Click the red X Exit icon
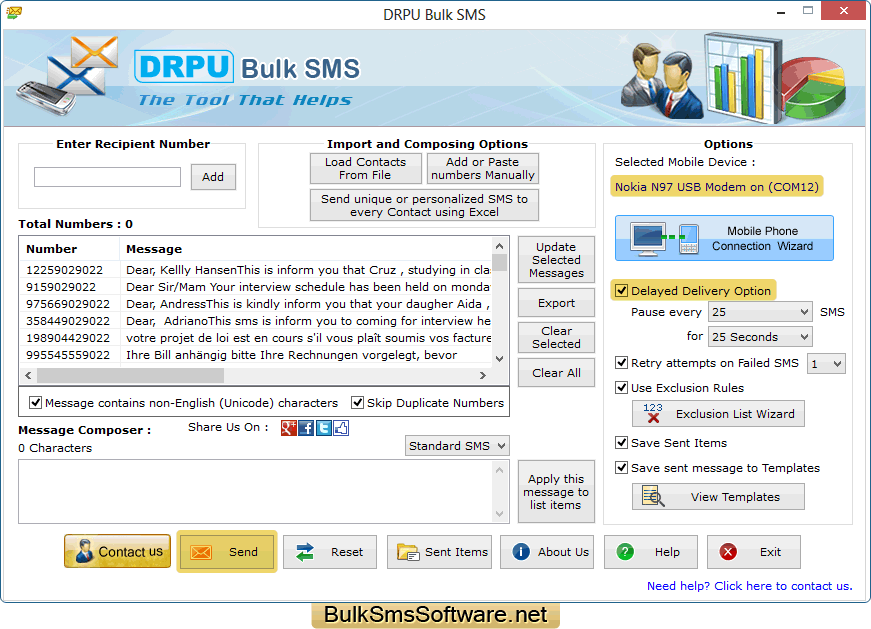 [728, 552]
